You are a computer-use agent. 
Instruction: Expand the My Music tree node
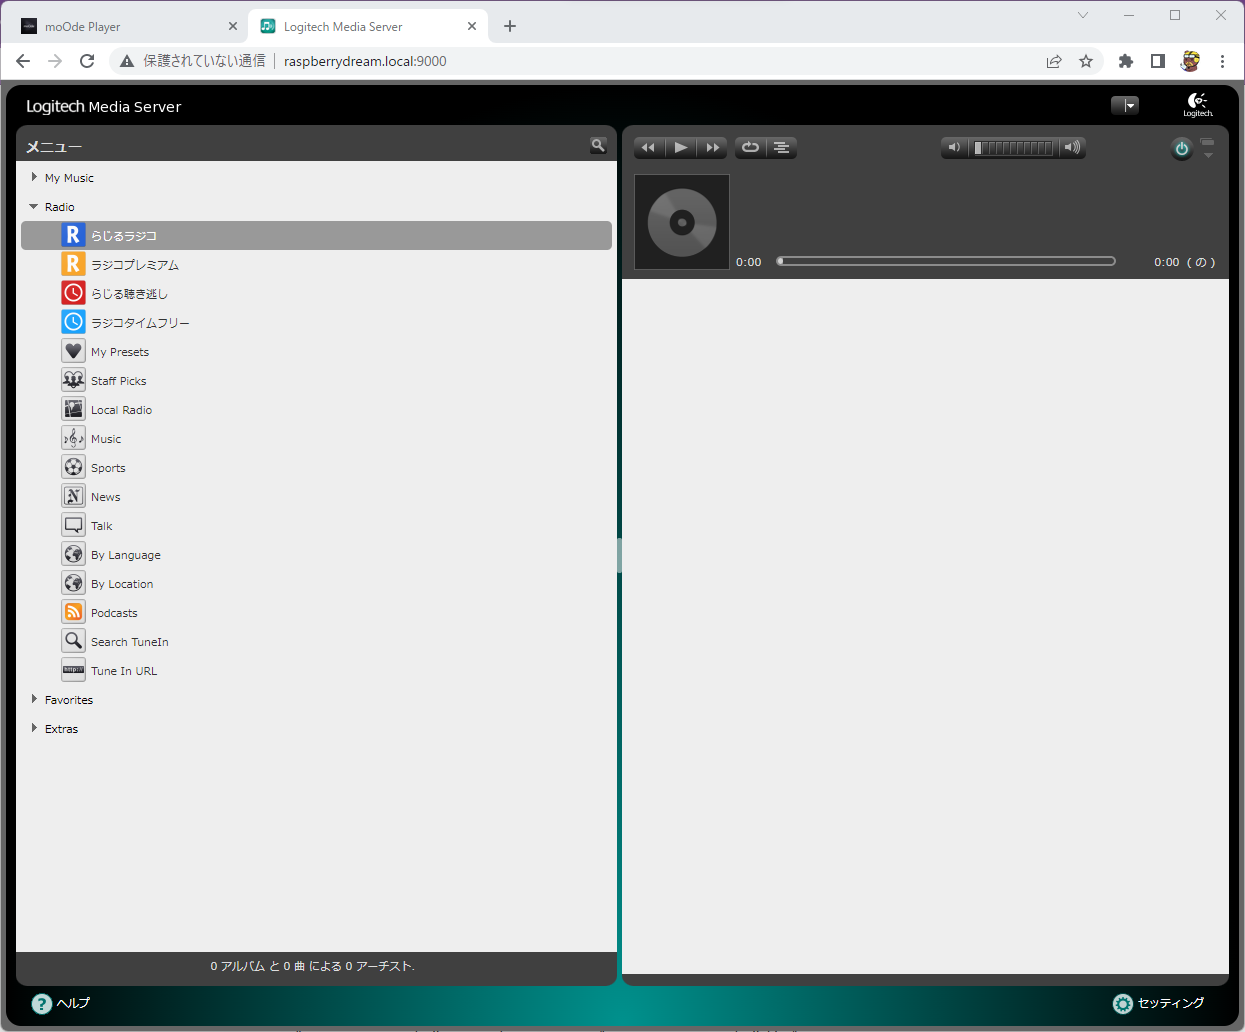(x=34, y=177)
